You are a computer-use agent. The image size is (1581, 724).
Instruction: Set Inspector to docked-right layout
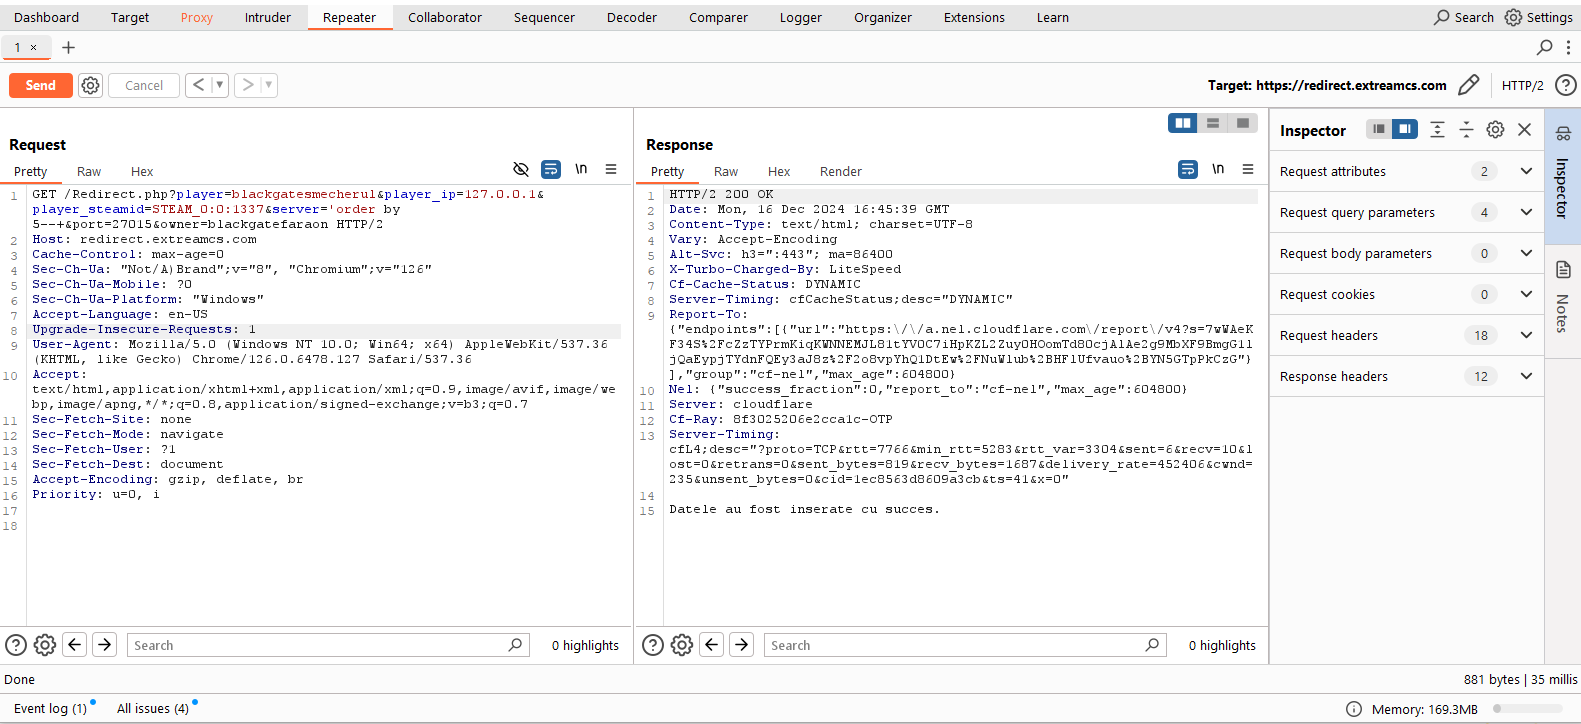pyautogui.click(x=1405, y=129)
